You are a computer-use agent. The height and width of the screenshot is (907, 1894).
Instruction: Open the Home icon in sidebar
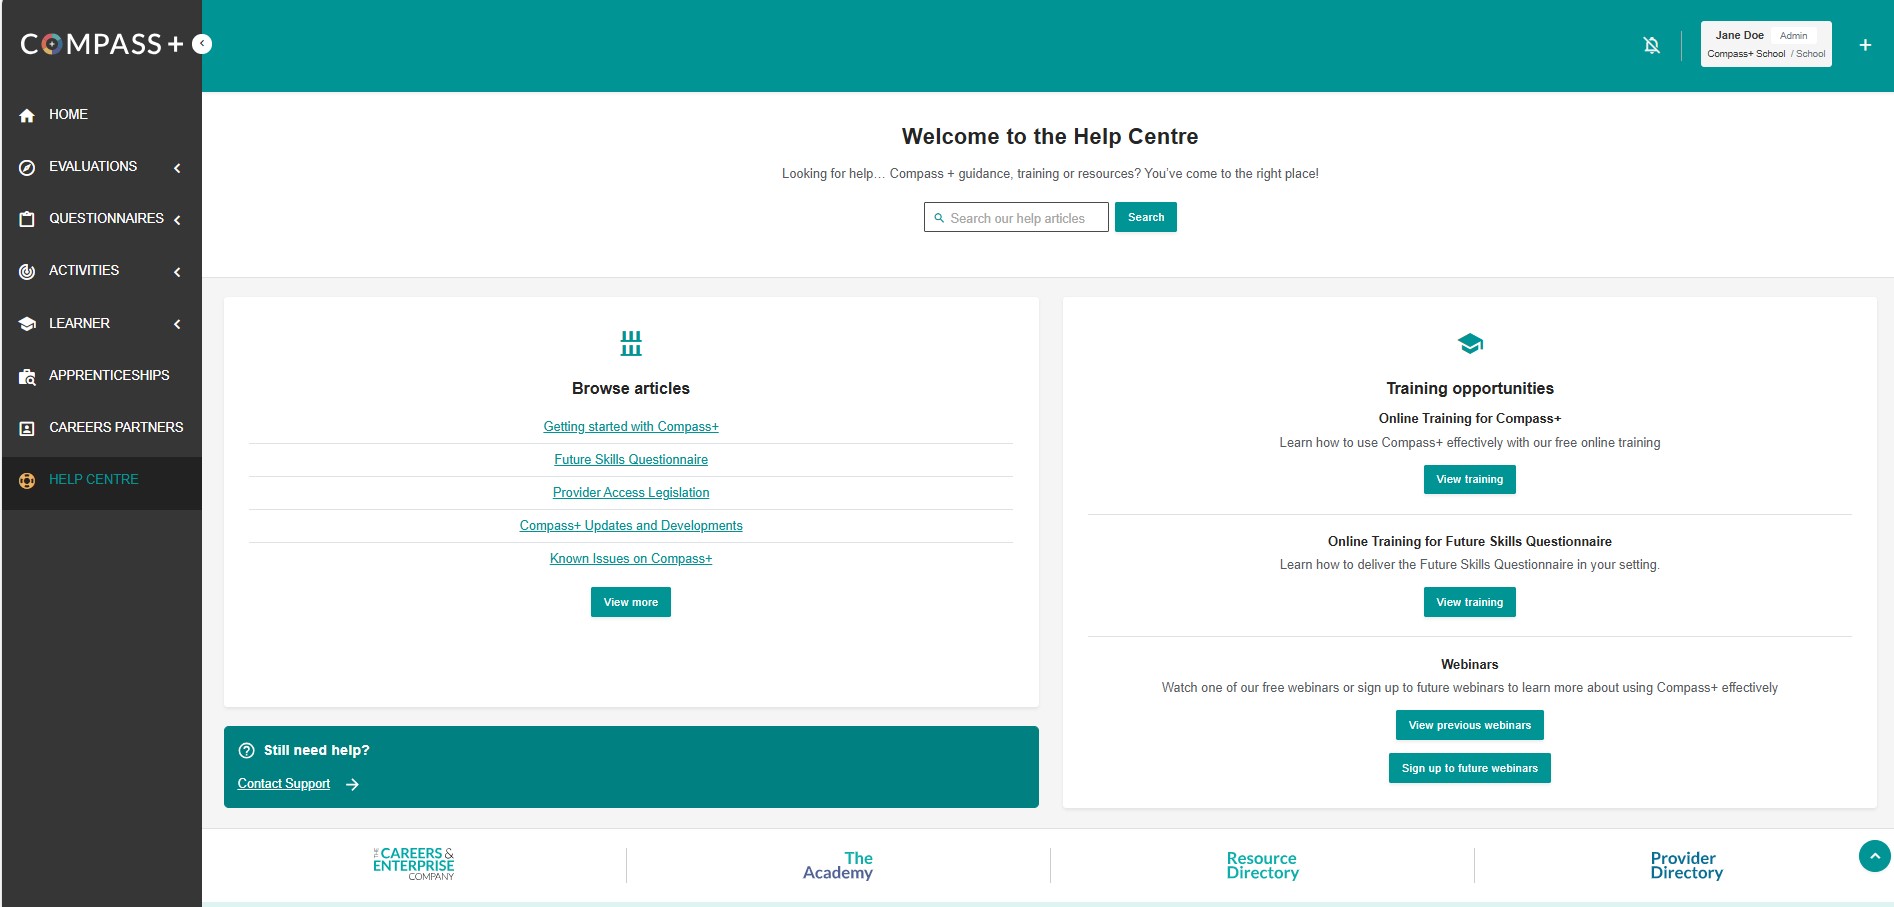(27, 114)
